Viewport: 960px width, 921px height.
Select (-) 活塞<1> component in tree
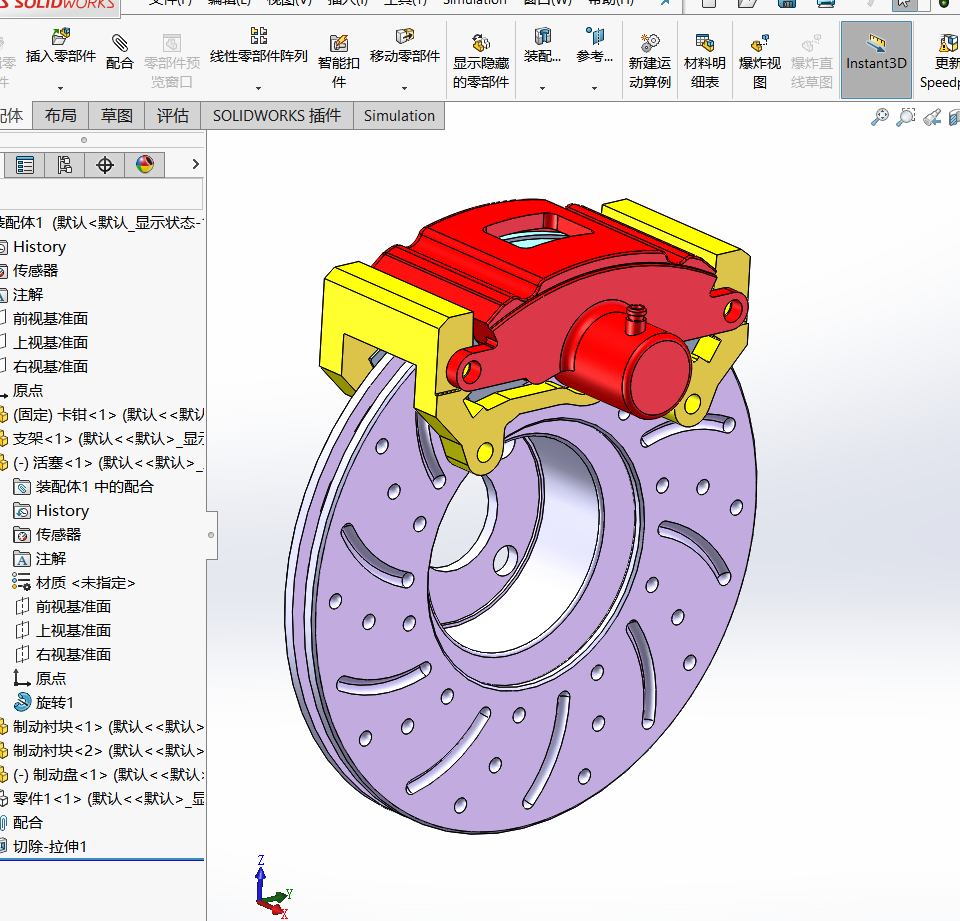click(x=102, y=462)
